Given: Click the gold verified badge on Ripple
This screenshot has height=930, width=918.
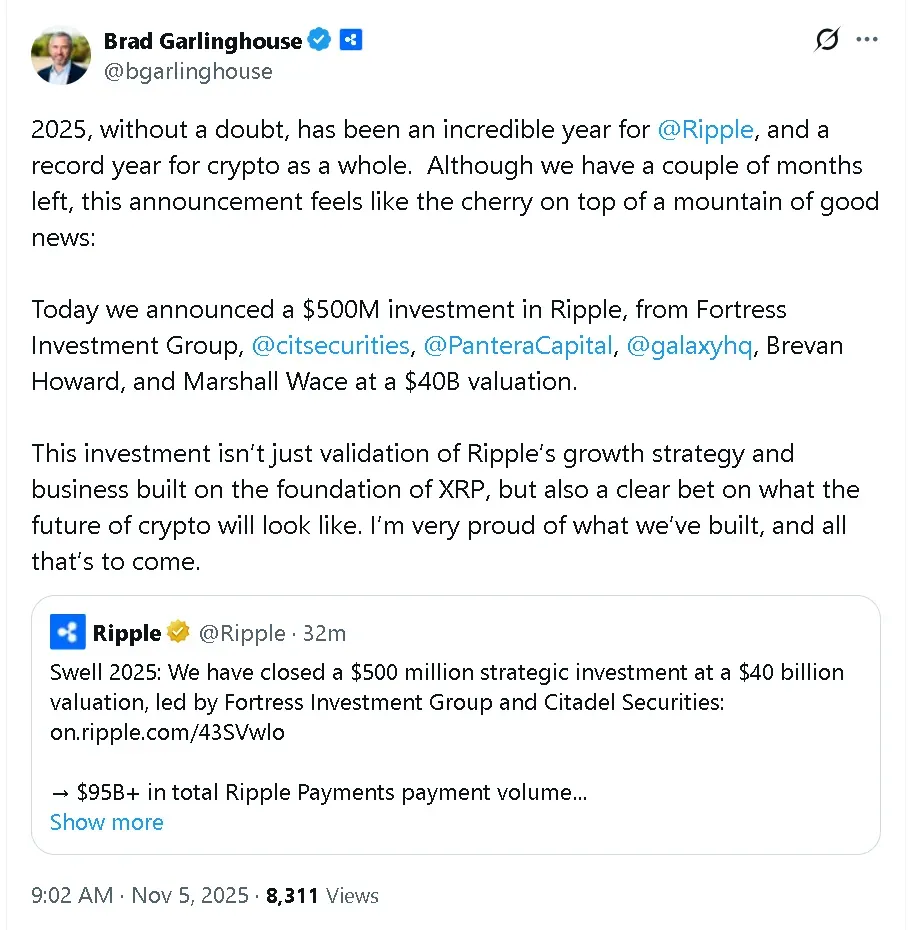Looking at the screenshot, I should [x=179, y=633].
